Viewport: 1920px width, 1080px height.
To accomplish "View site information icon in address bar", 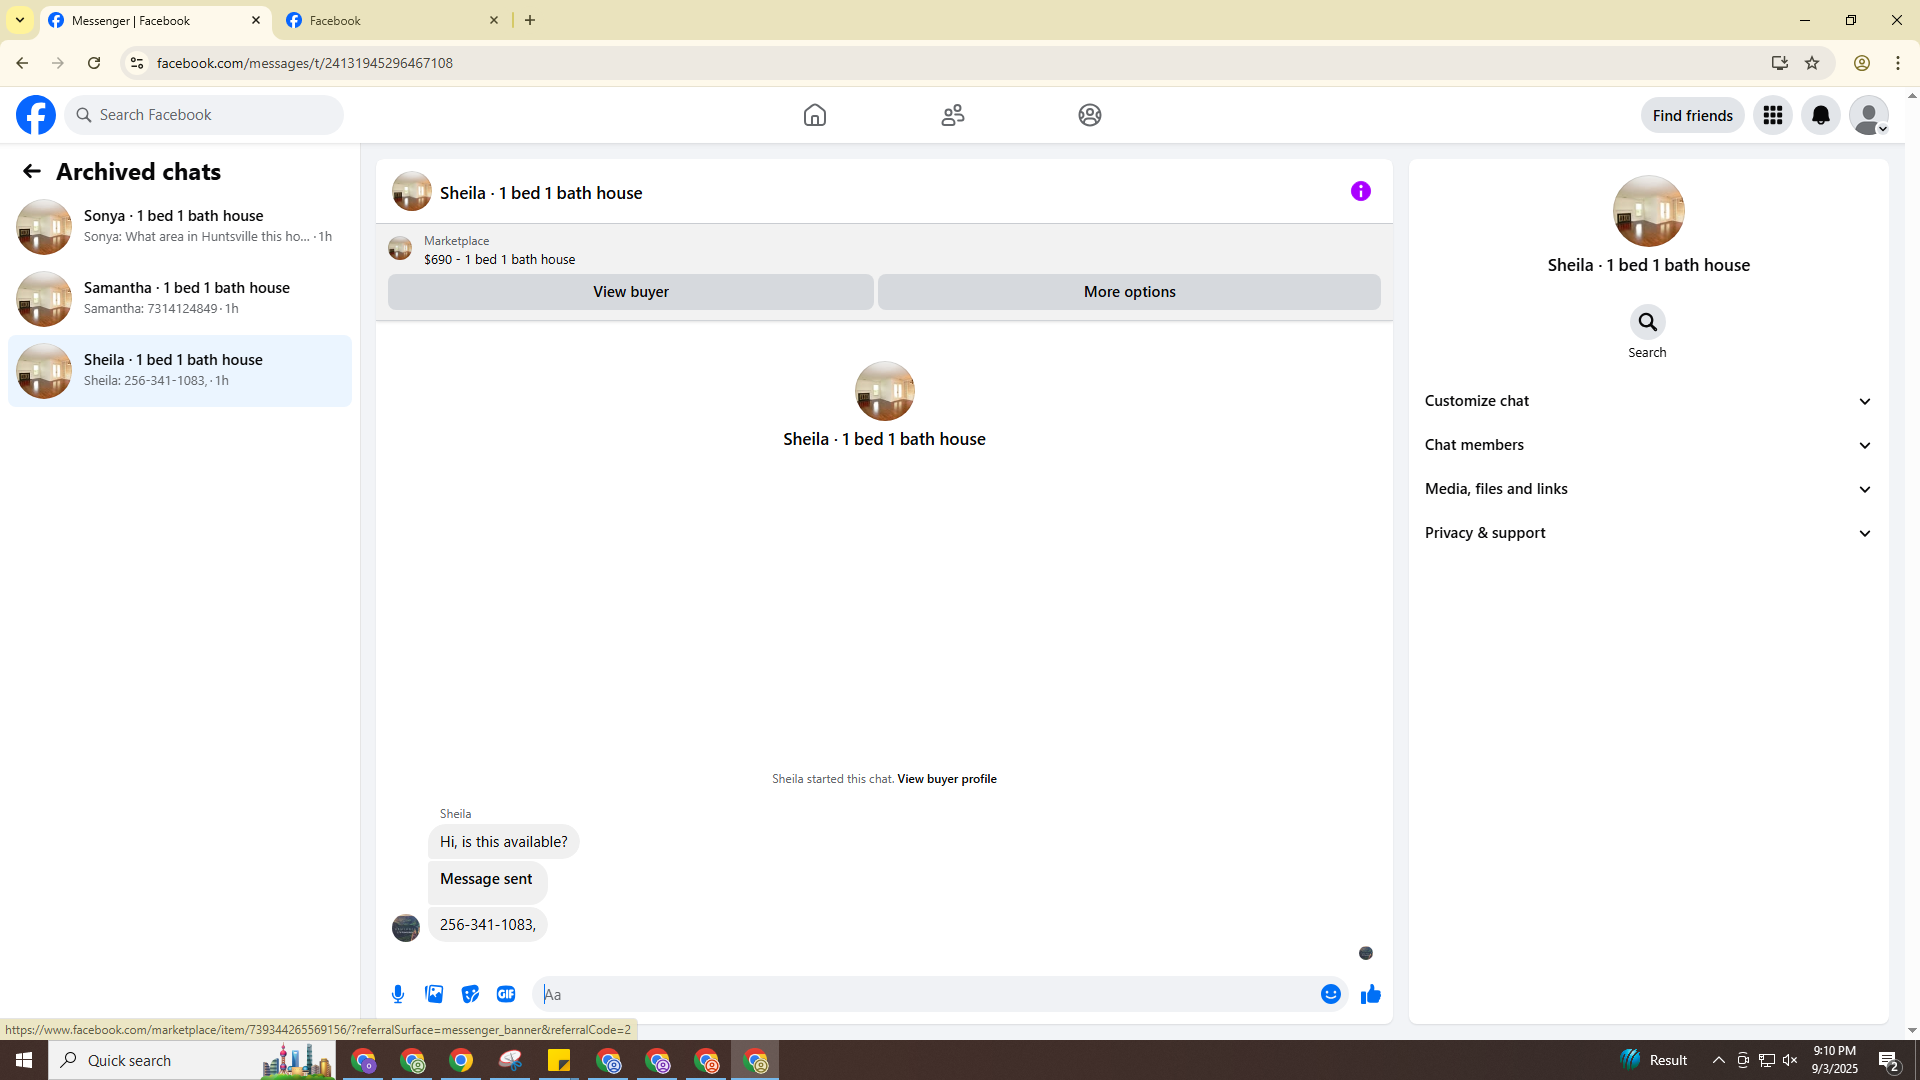I will [137, 63].
